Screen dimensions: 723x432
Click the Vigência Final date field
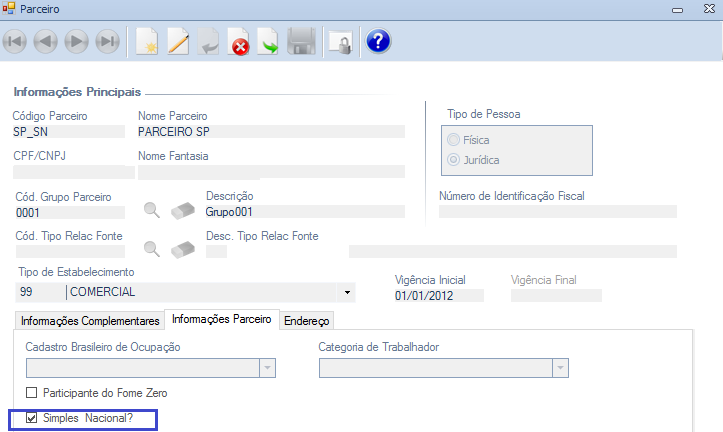coord(556,296)
